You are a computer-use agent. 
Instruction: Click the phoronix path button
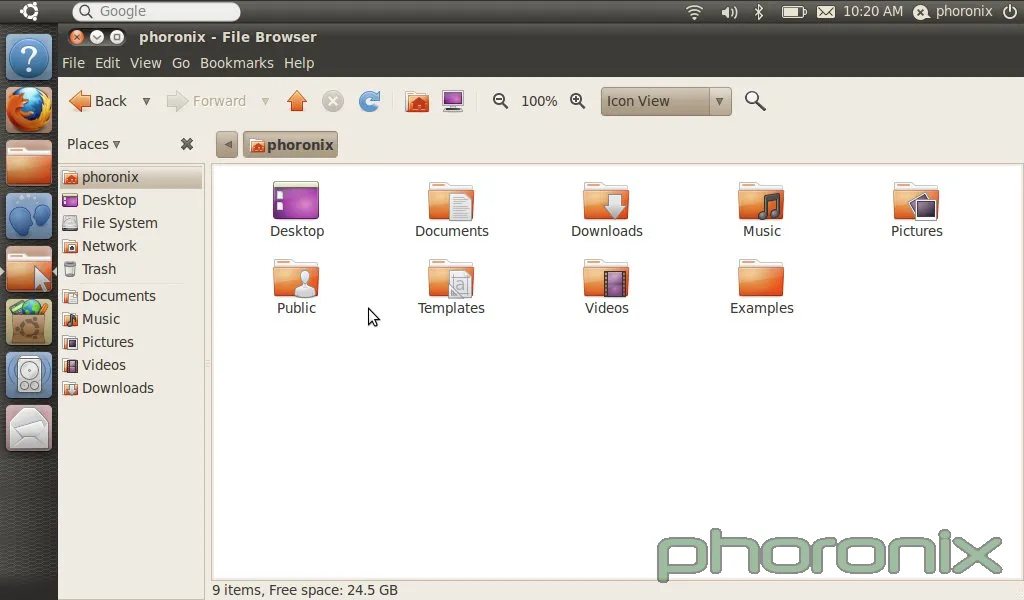pyautogui.click(x=291, y=144)
